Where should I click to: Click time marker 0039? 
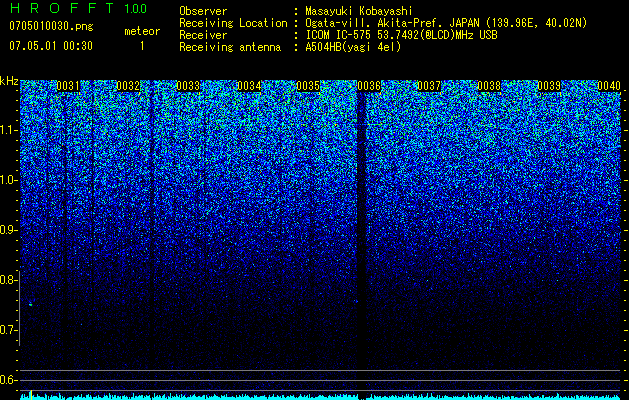[x=549, y=86]
